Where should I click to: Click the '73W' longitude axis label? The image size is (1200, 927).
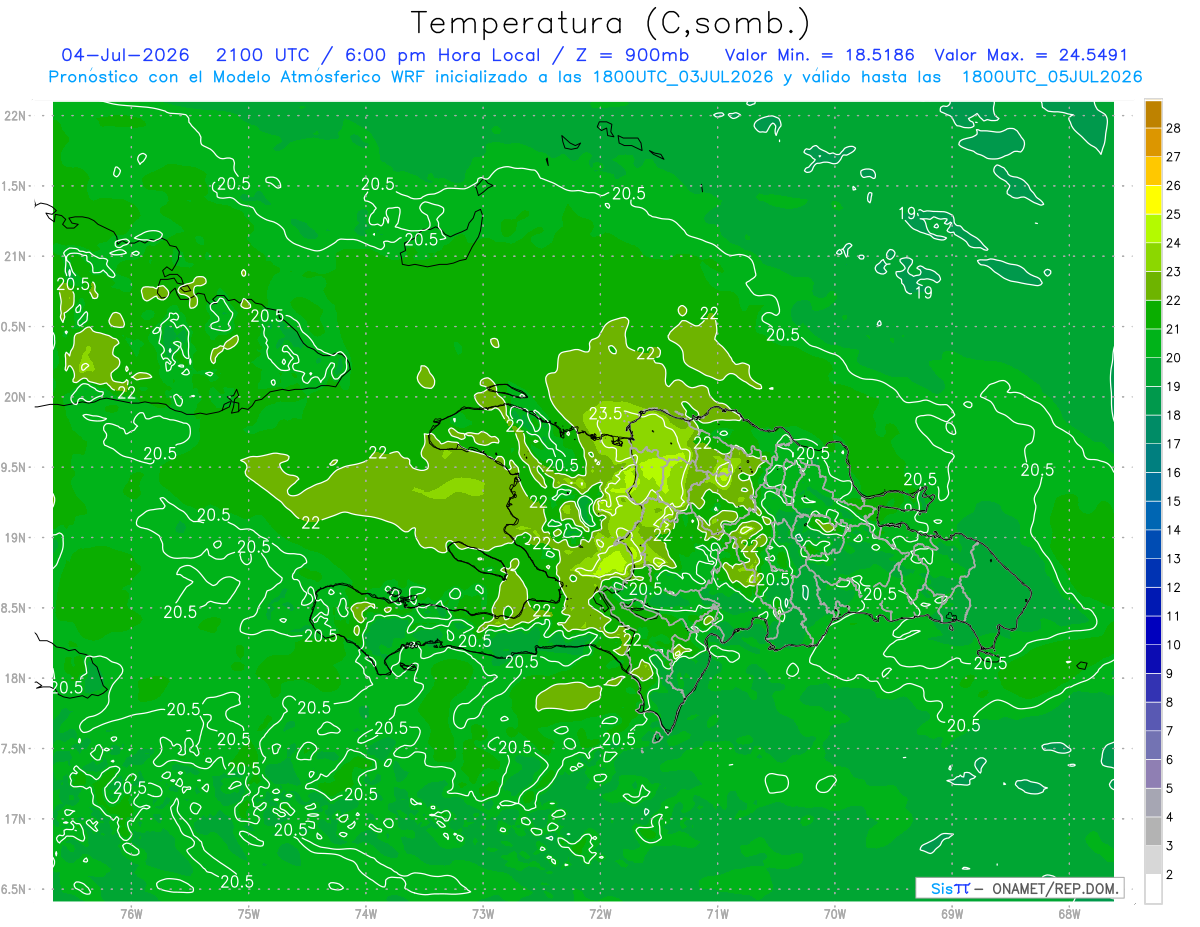[x=483, y=913]
